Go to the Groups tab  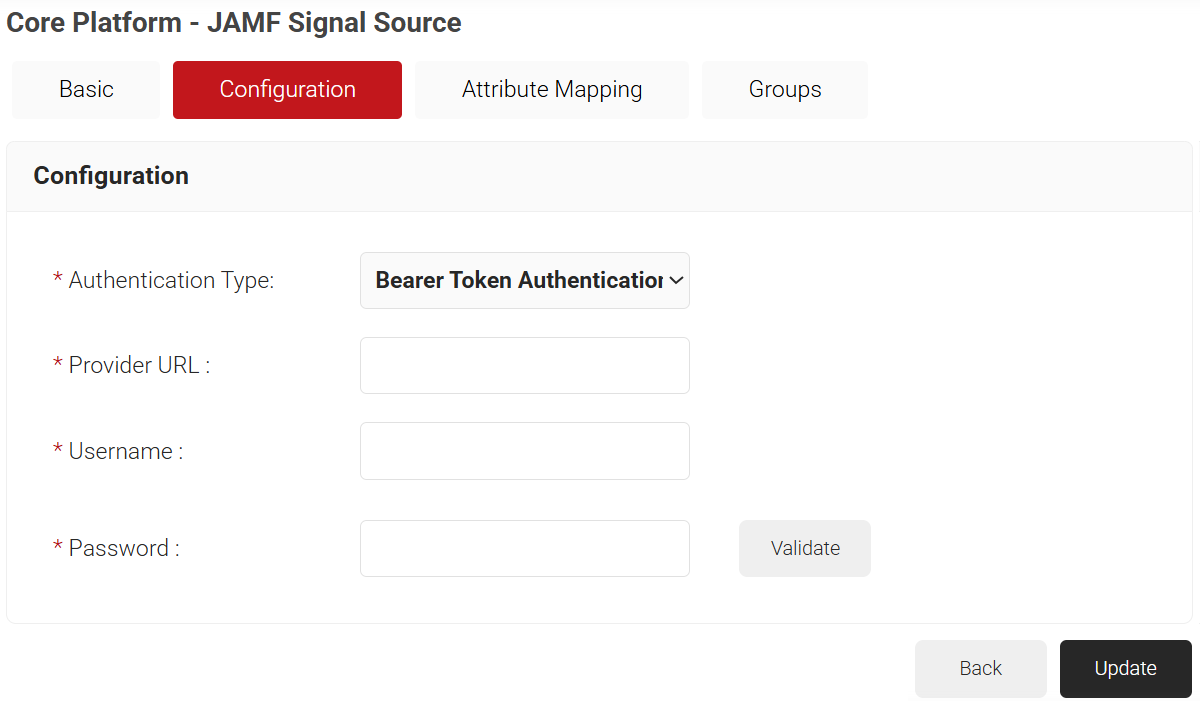[785, 90]
